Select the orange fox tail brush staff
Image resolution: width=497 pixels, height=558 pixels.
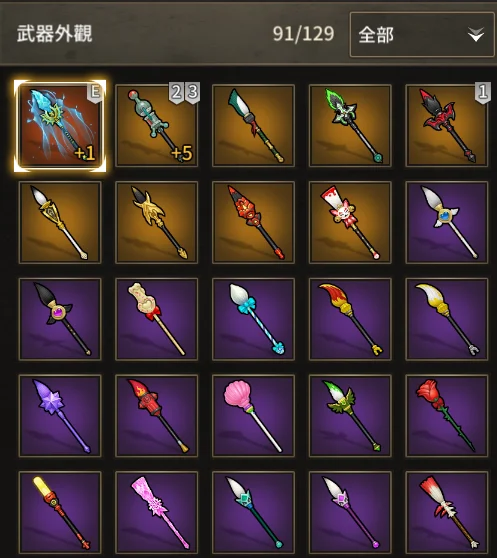point(350,319)
